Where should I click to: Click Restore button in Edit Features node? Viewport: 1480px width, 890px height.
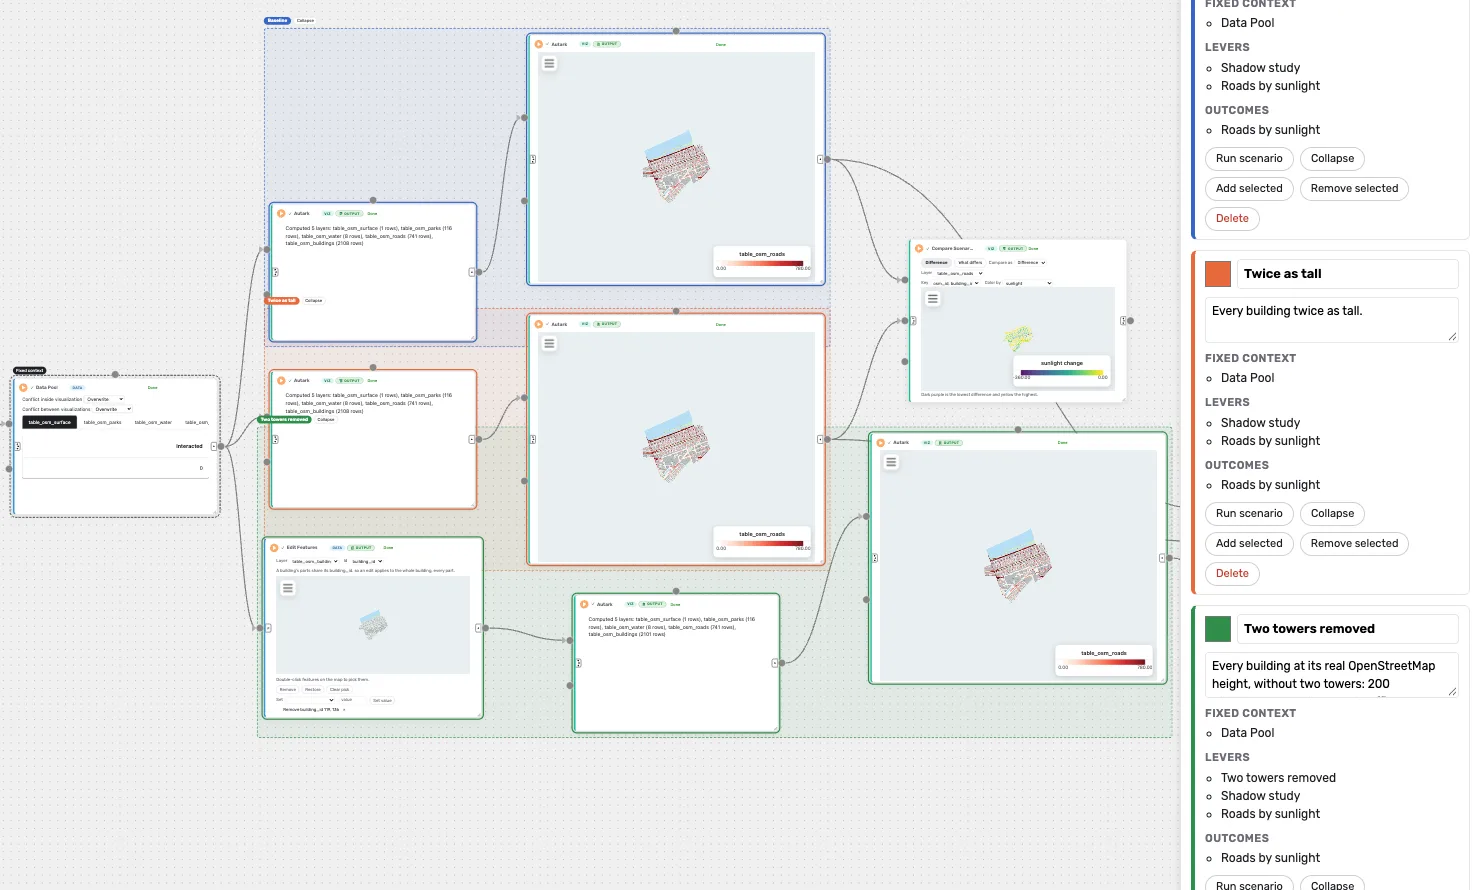313,689
